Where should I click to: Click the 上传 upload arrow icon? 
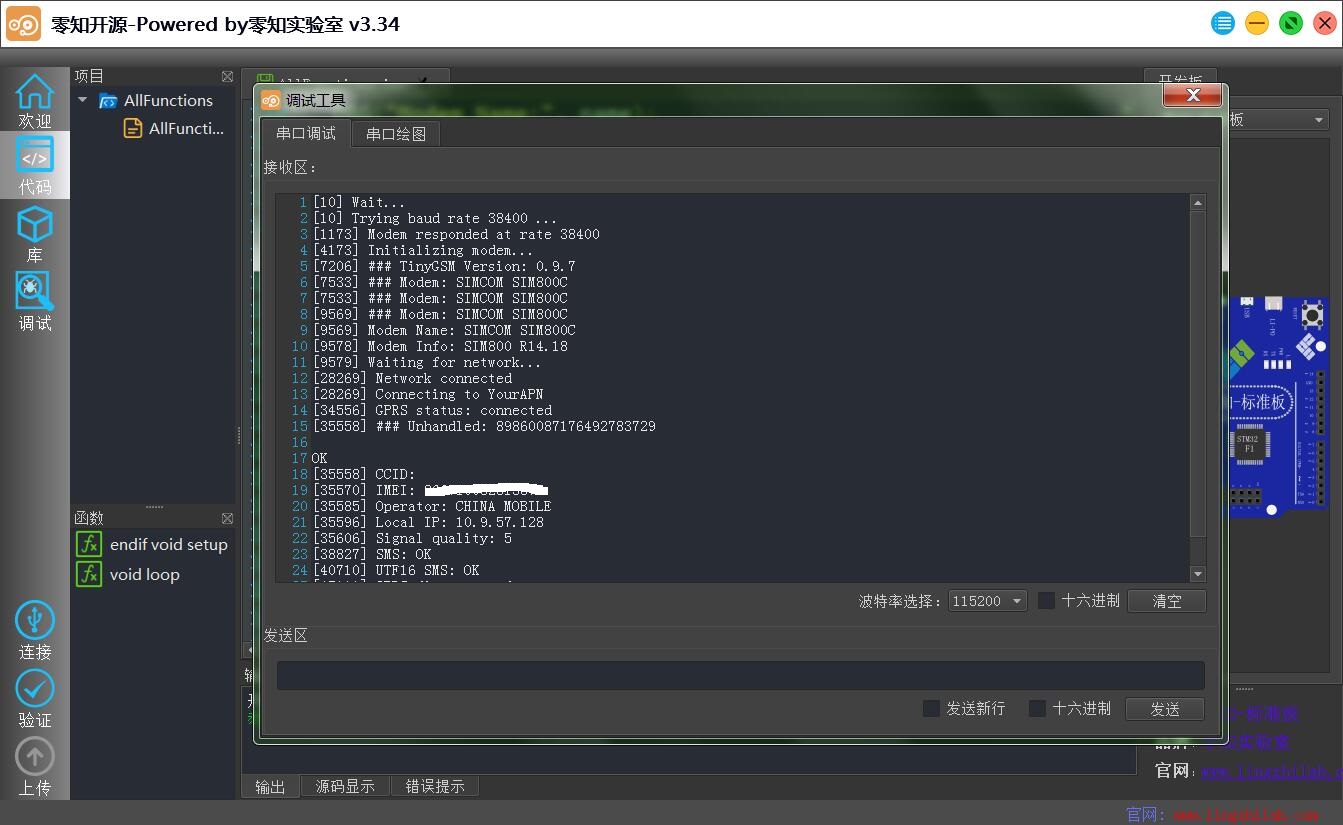(x=35, y=766)
